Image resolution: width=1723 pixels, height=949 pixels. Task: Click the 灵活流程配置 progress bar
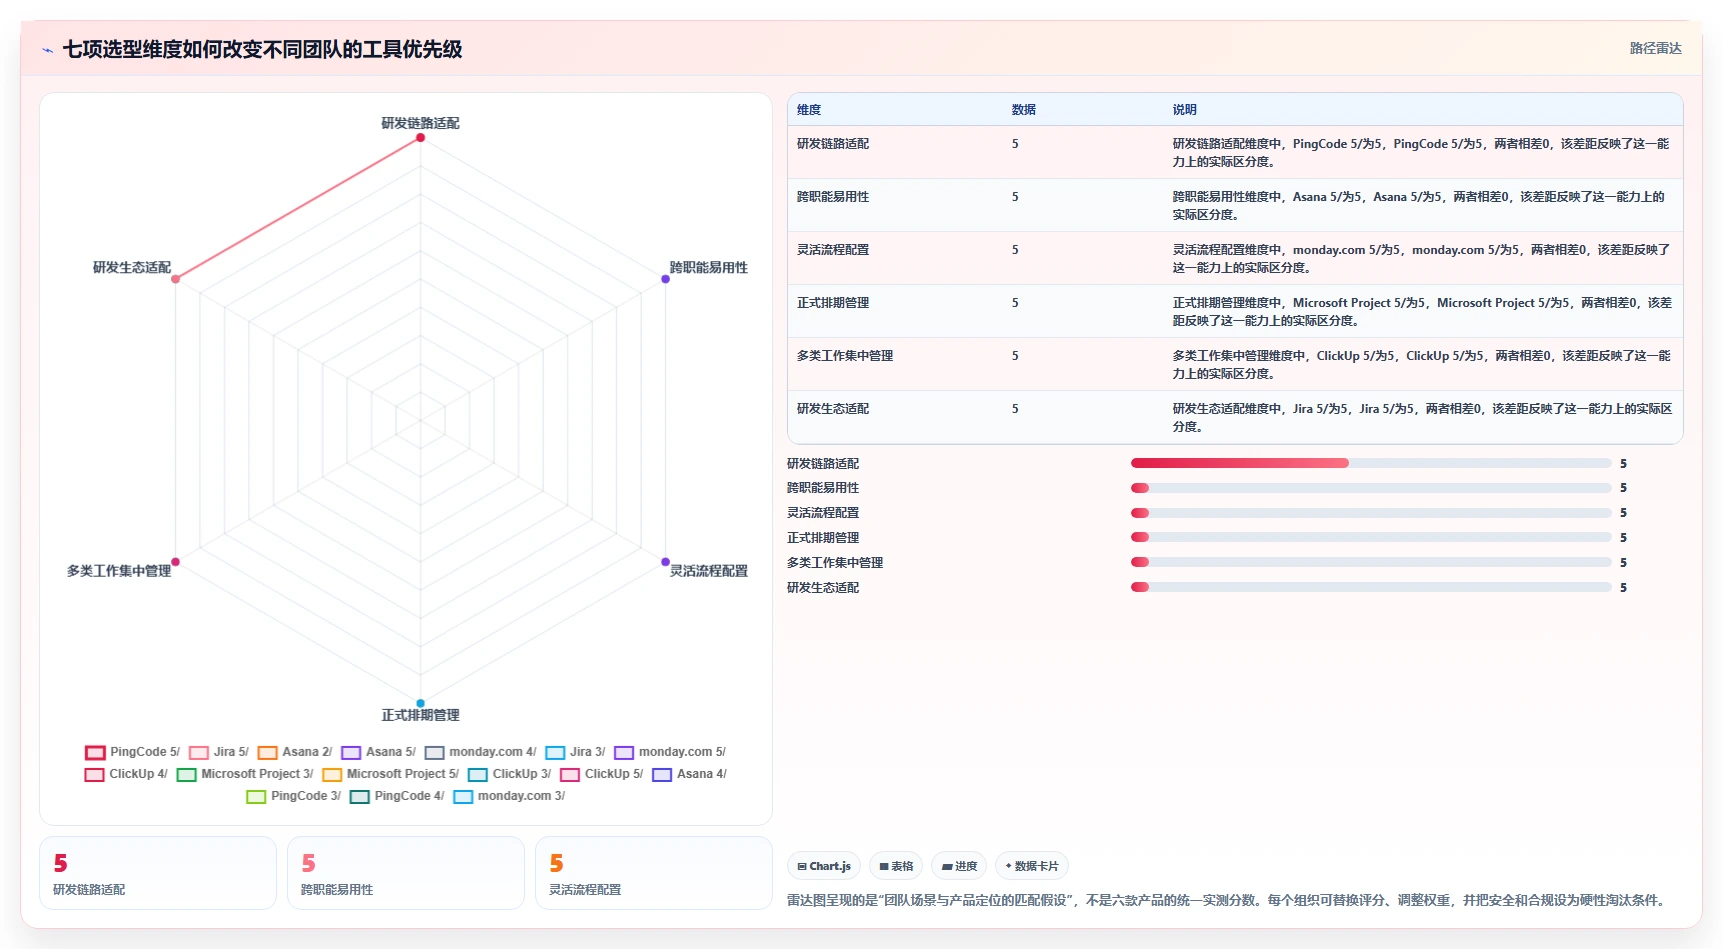point(1370,513)
